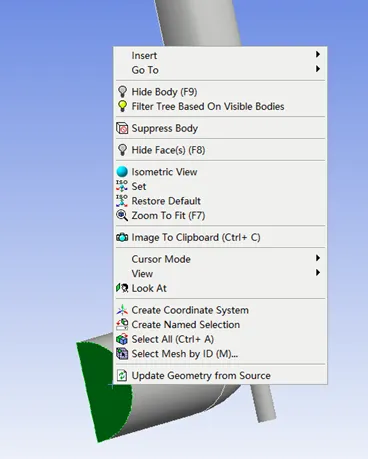The width and height of the screenshot is (368, 459).
Task: Select Suppress Body from context menu
Action: point(221,128)
